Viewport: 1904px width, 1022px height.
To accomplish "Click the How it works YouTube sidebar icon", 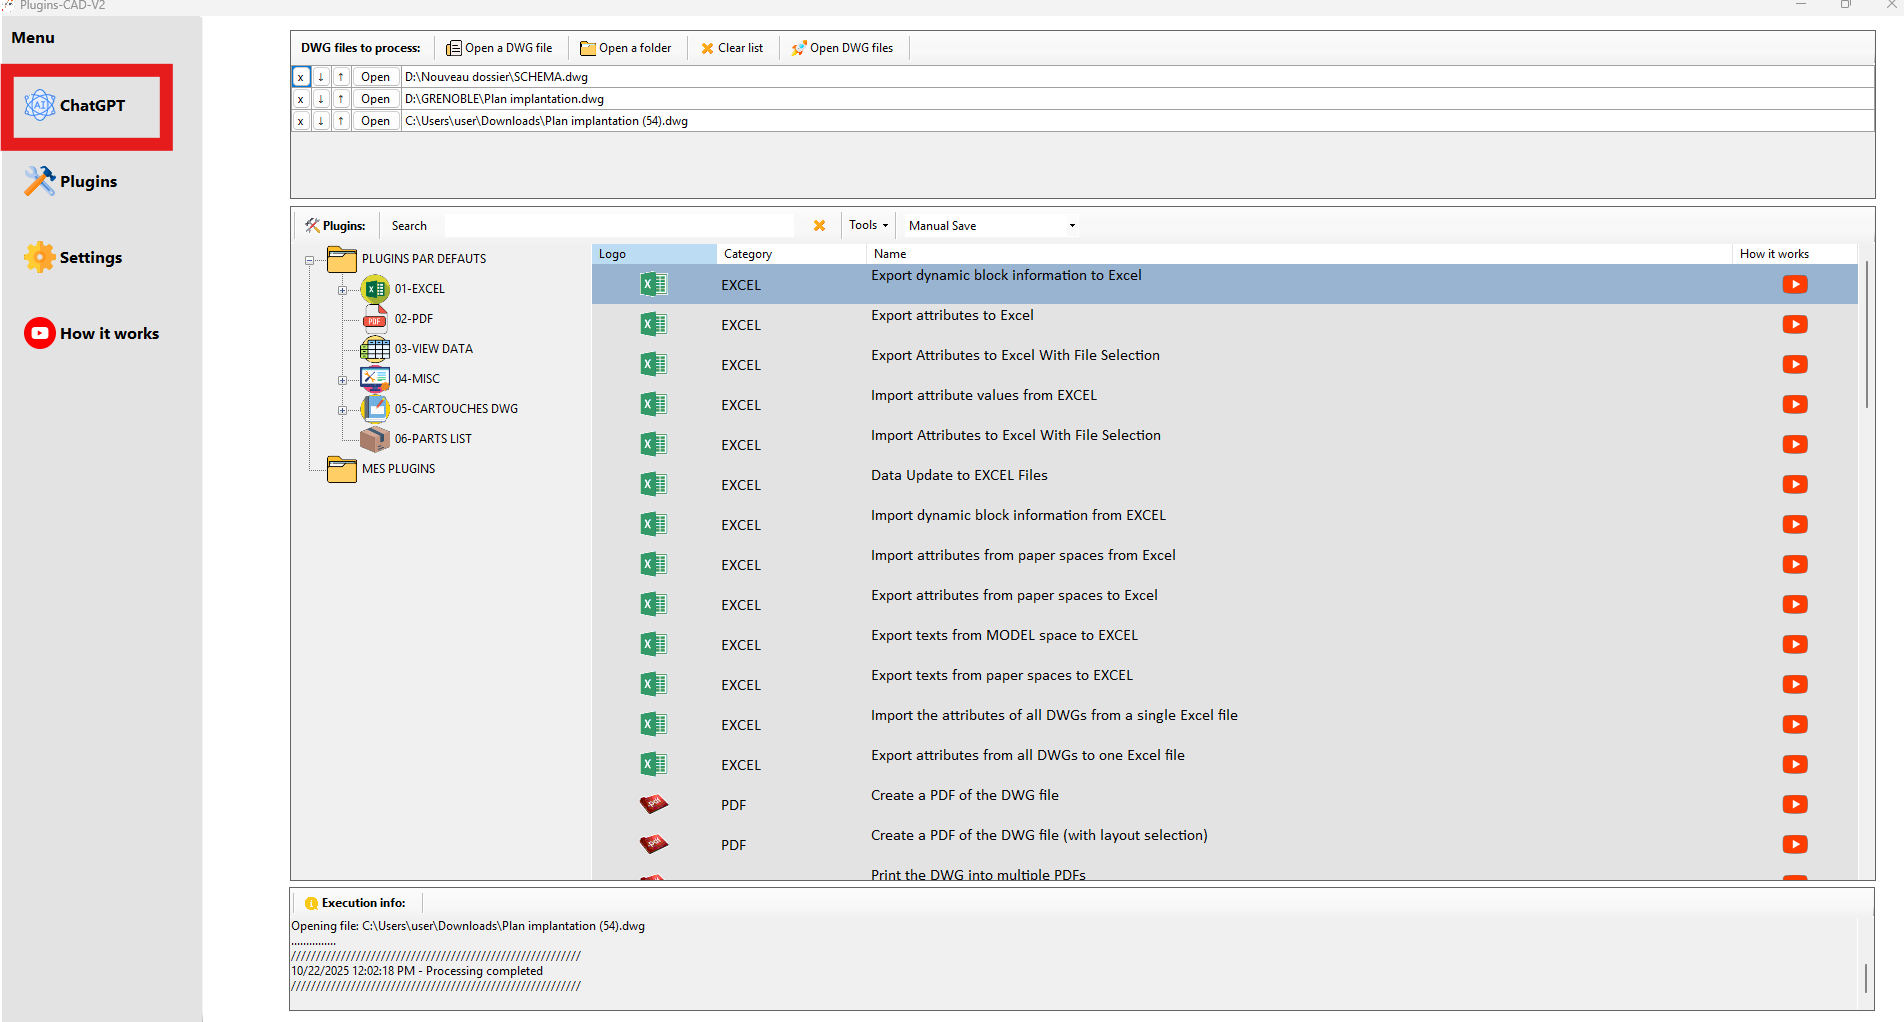I will (x=39, y=334).
